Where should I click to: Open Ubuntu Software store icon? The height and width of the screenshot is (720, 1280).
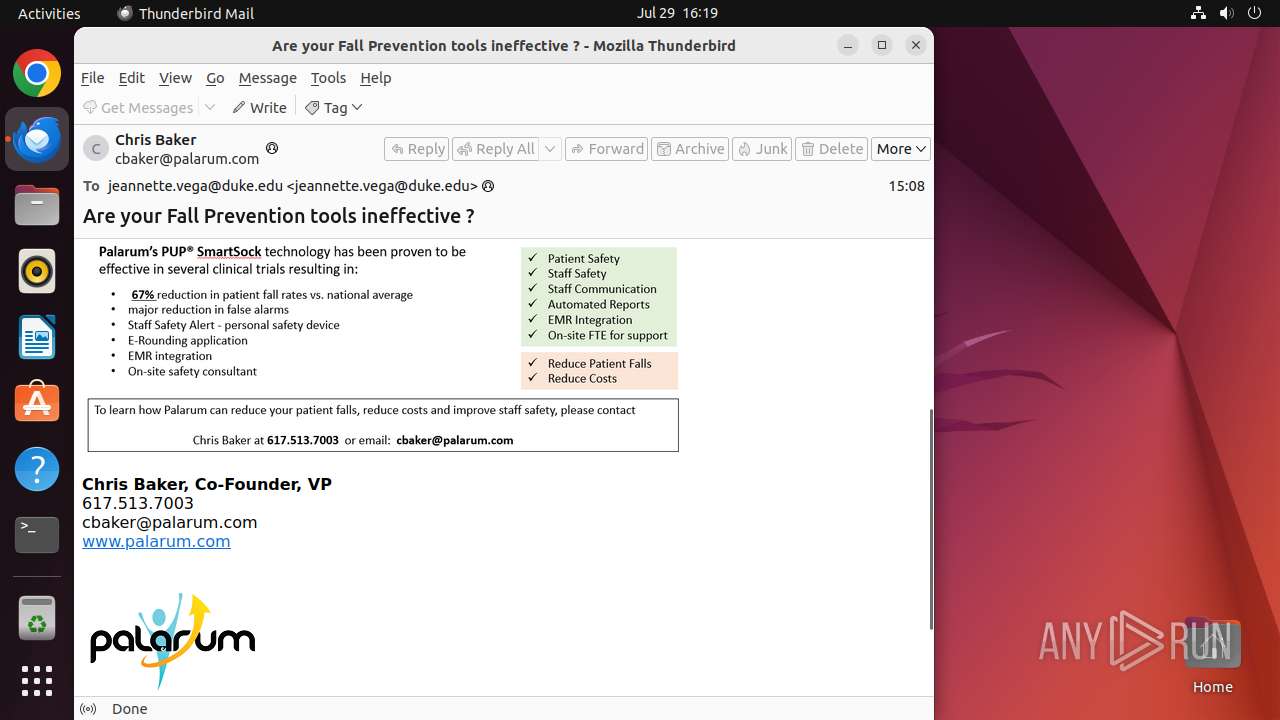pos(37,403)
